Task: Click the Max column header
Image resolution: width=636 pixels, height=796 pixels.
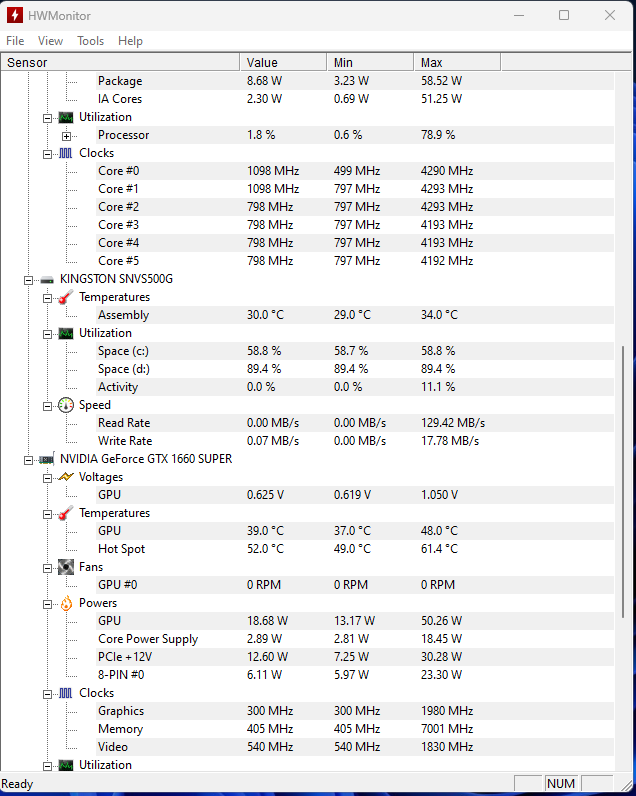Action: (457, 62)
